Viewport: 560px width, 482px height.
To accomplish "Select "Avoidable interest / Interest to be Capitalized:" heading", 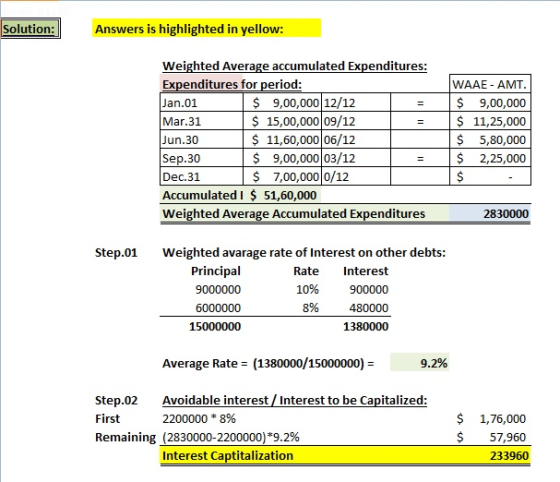I will click(x=295, y=400).
